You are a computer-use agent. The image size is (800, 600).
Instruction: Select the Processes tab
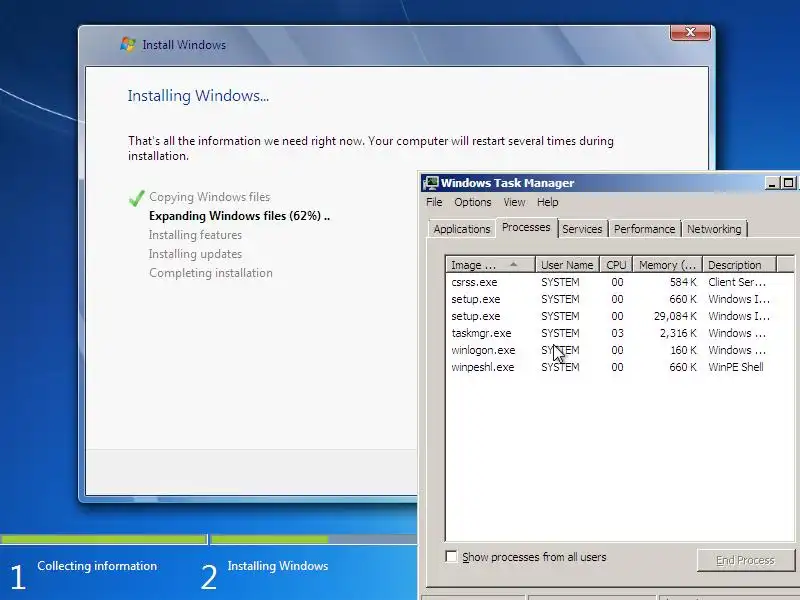526,227
